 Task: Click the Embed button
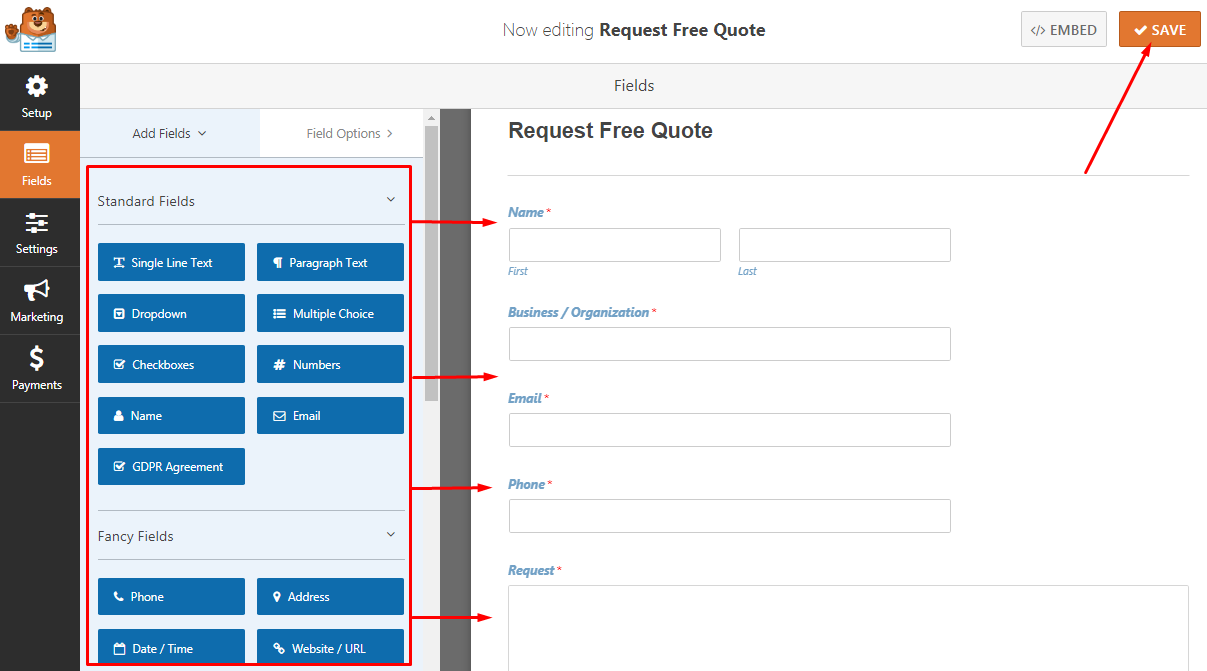[x=1064, y=30]
